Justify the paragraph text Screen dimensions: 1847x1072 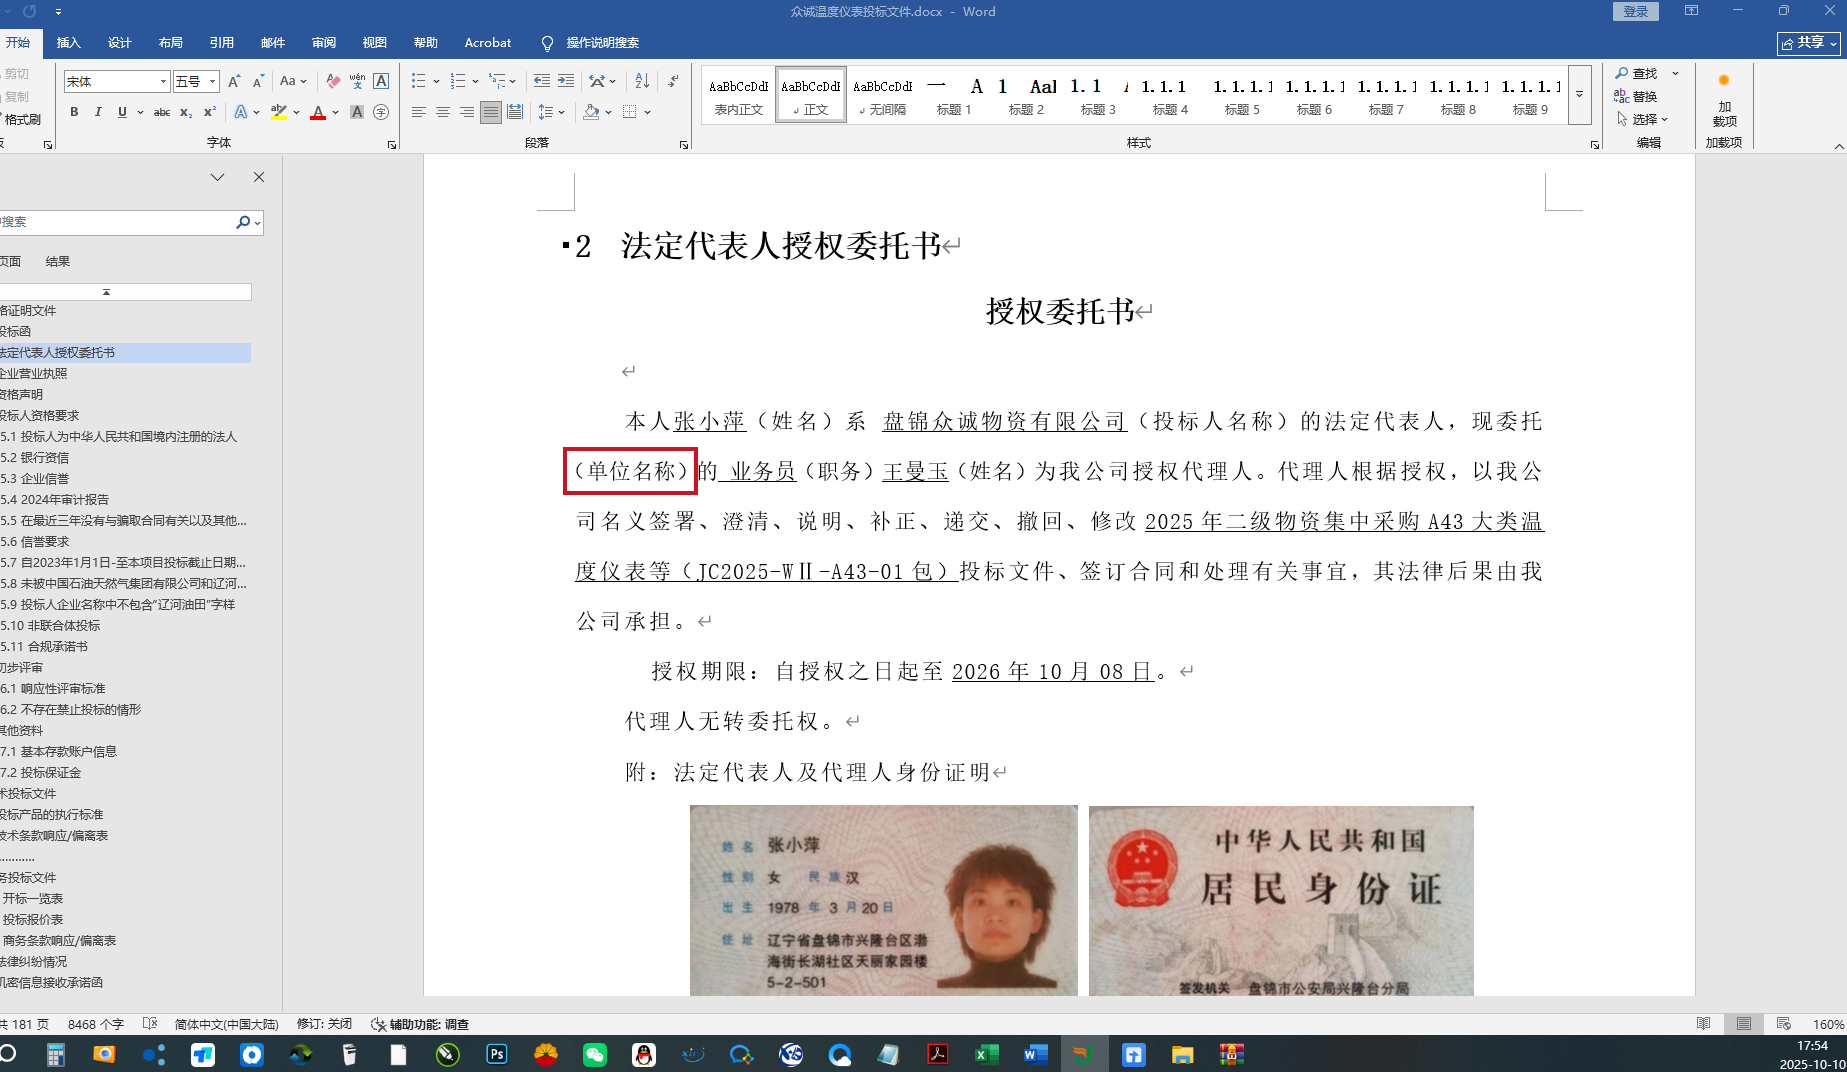(x=490, y=112)
